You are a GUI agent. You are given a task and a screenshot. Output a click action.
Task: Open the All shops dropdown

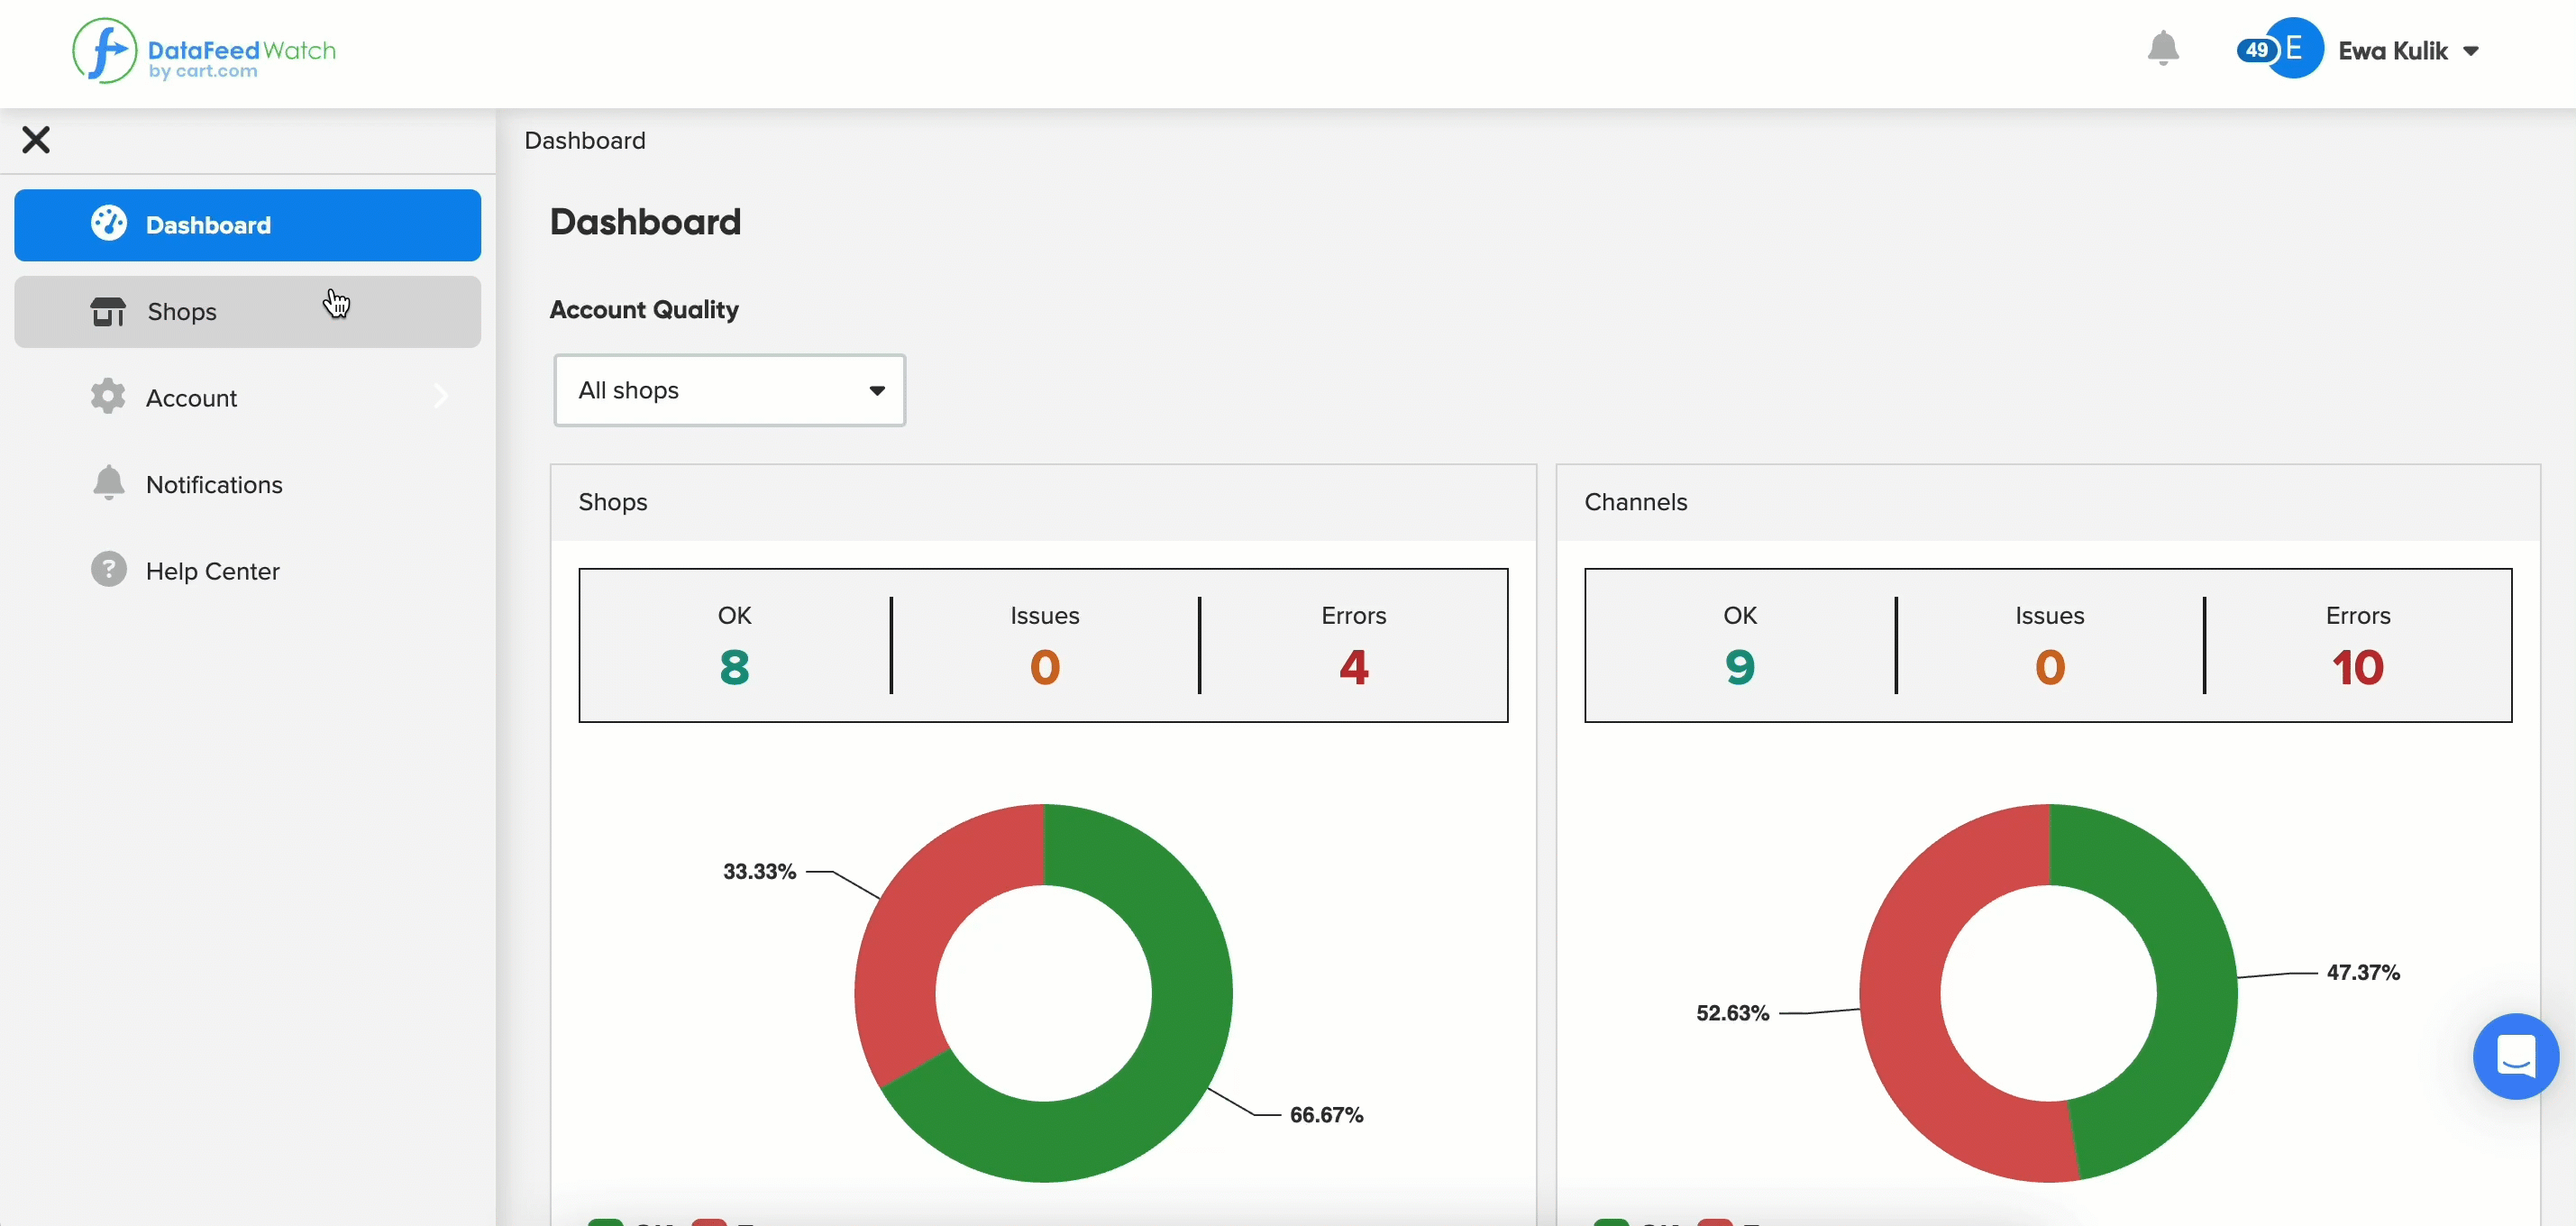(x=730, y=390)
